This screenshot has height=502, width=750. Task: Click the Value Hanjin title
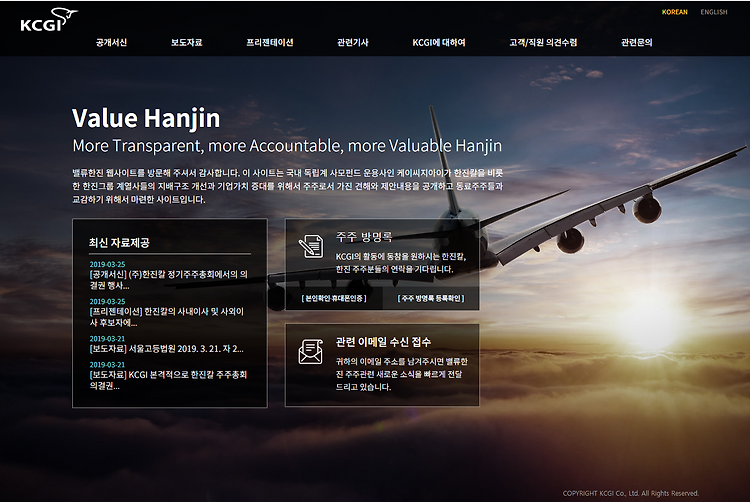(146, 118)
